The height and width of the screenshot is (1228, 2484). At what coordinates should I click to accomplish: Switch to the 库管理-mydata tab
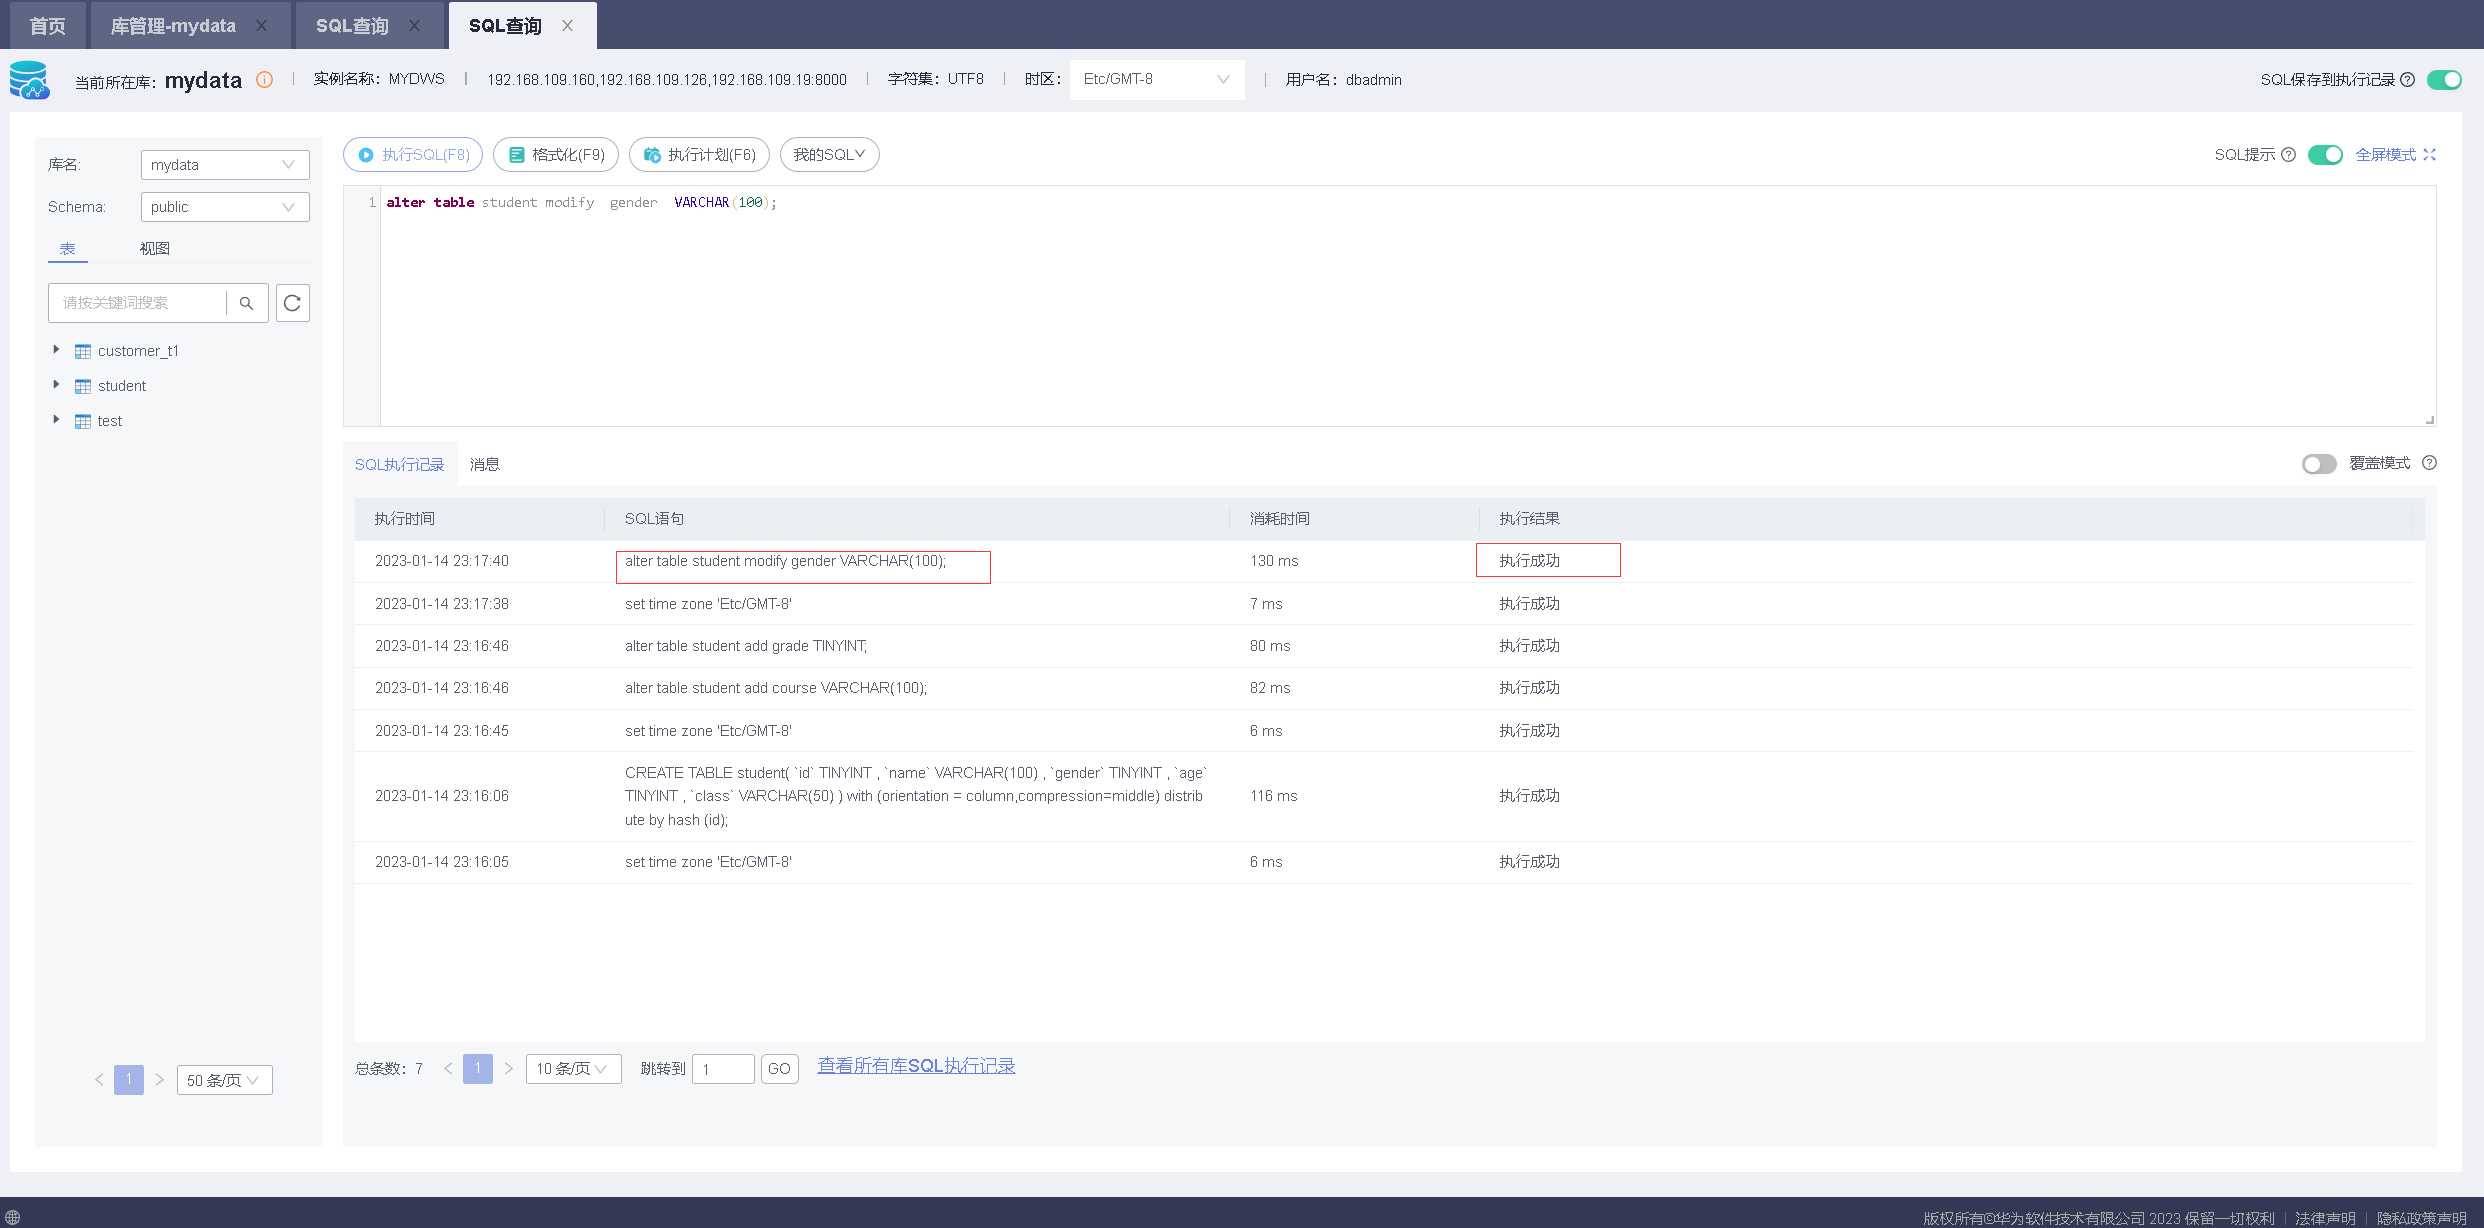coord(173,26)
